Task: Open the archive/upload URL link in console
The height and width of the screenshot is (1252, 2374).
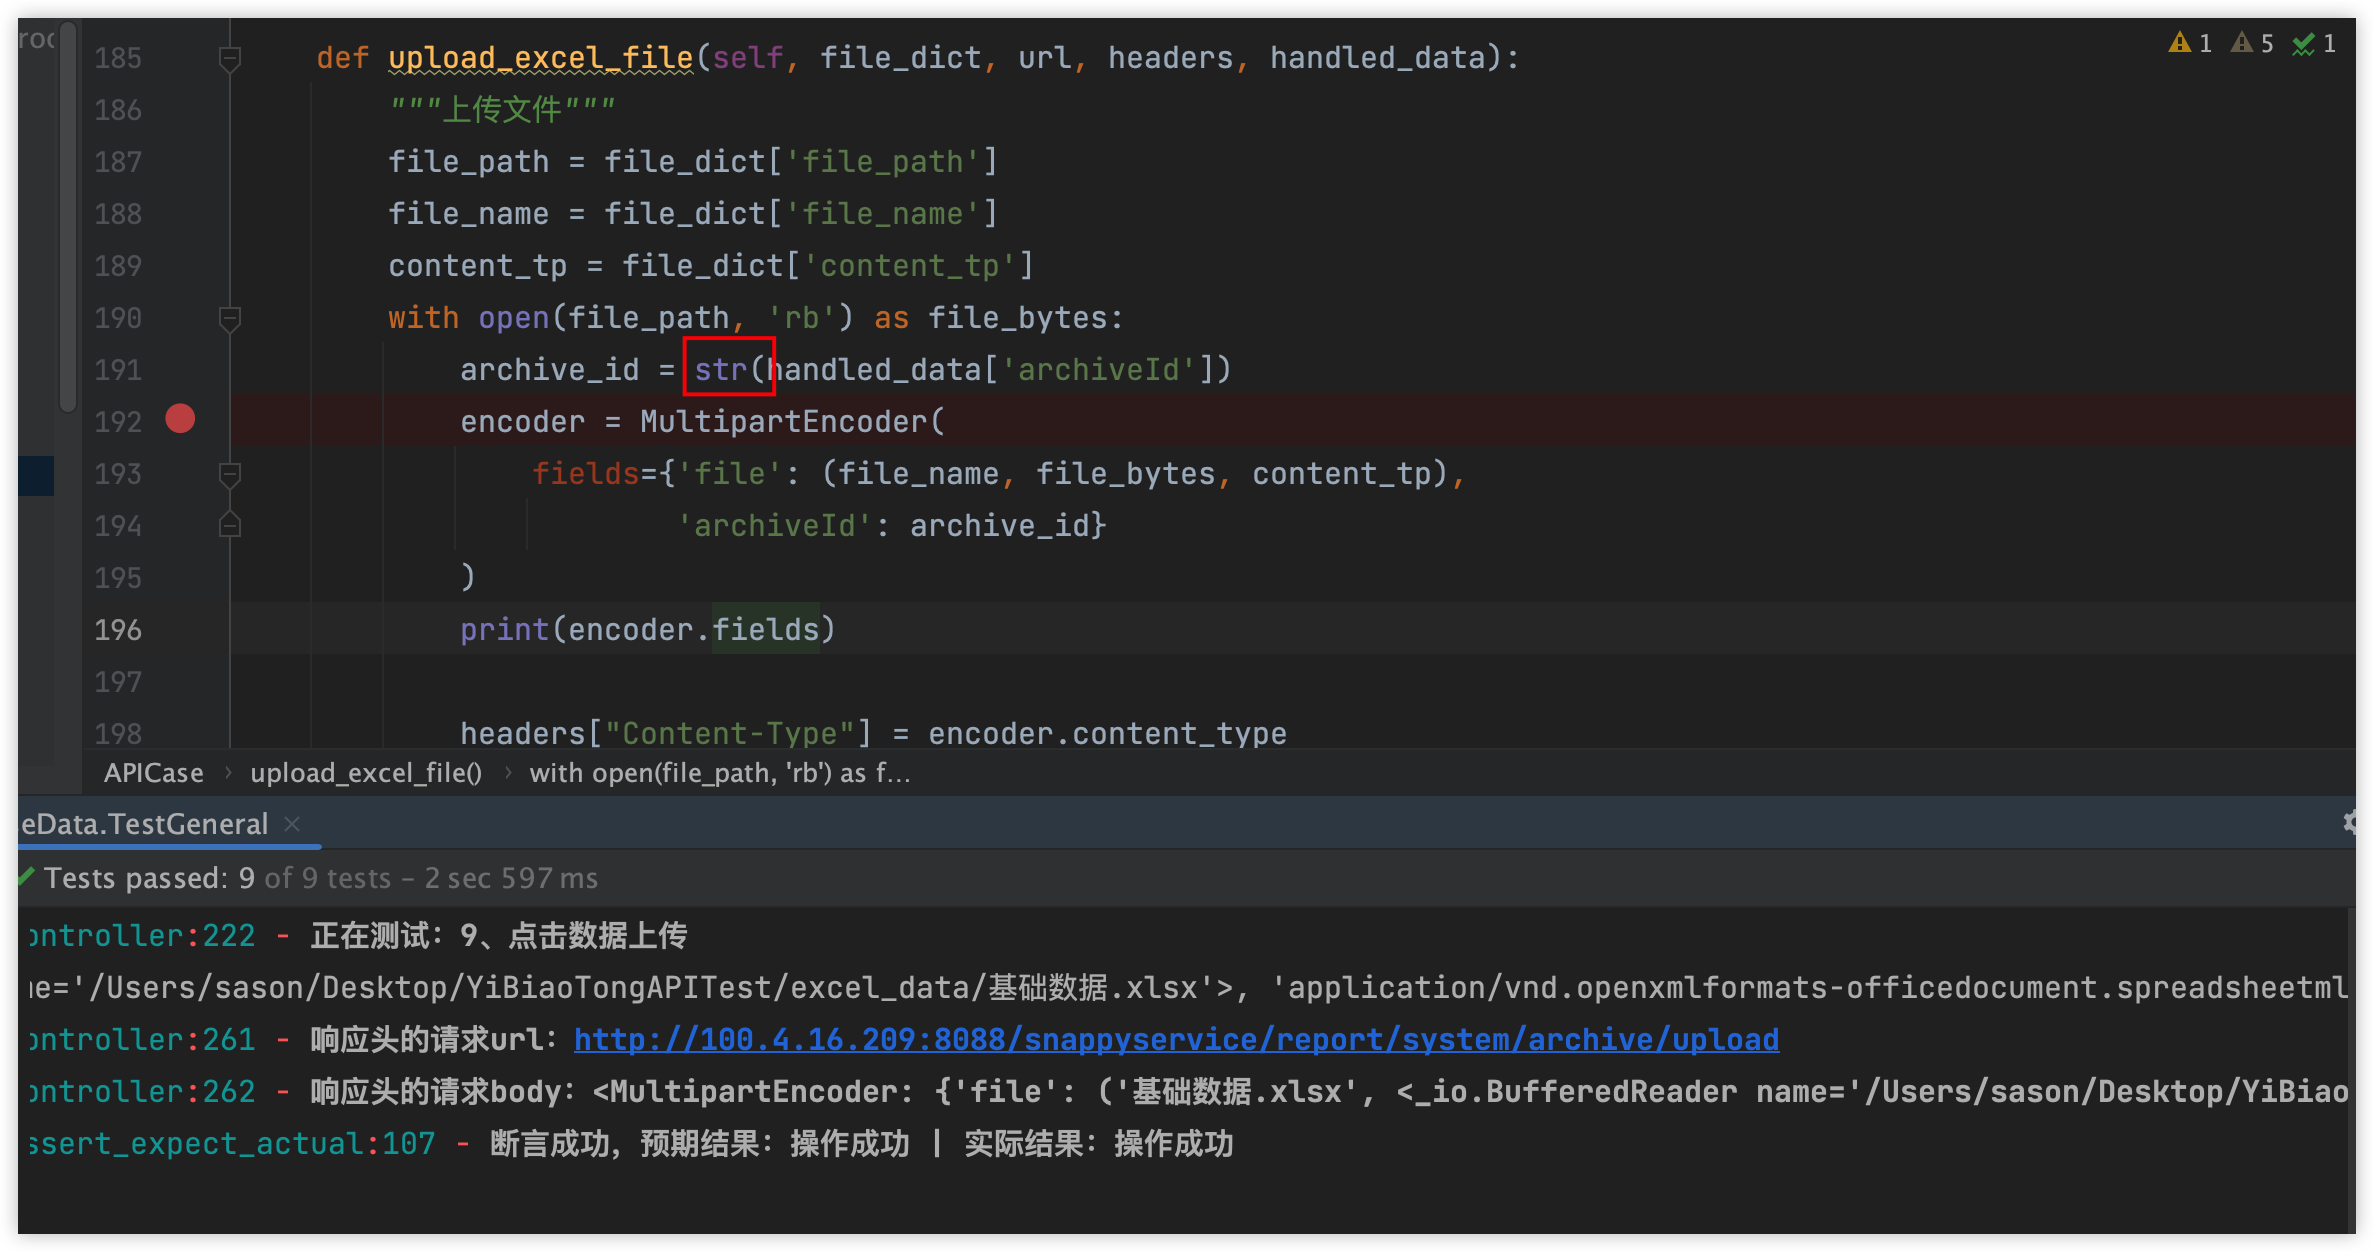Action: (x=1176, y=1040)
